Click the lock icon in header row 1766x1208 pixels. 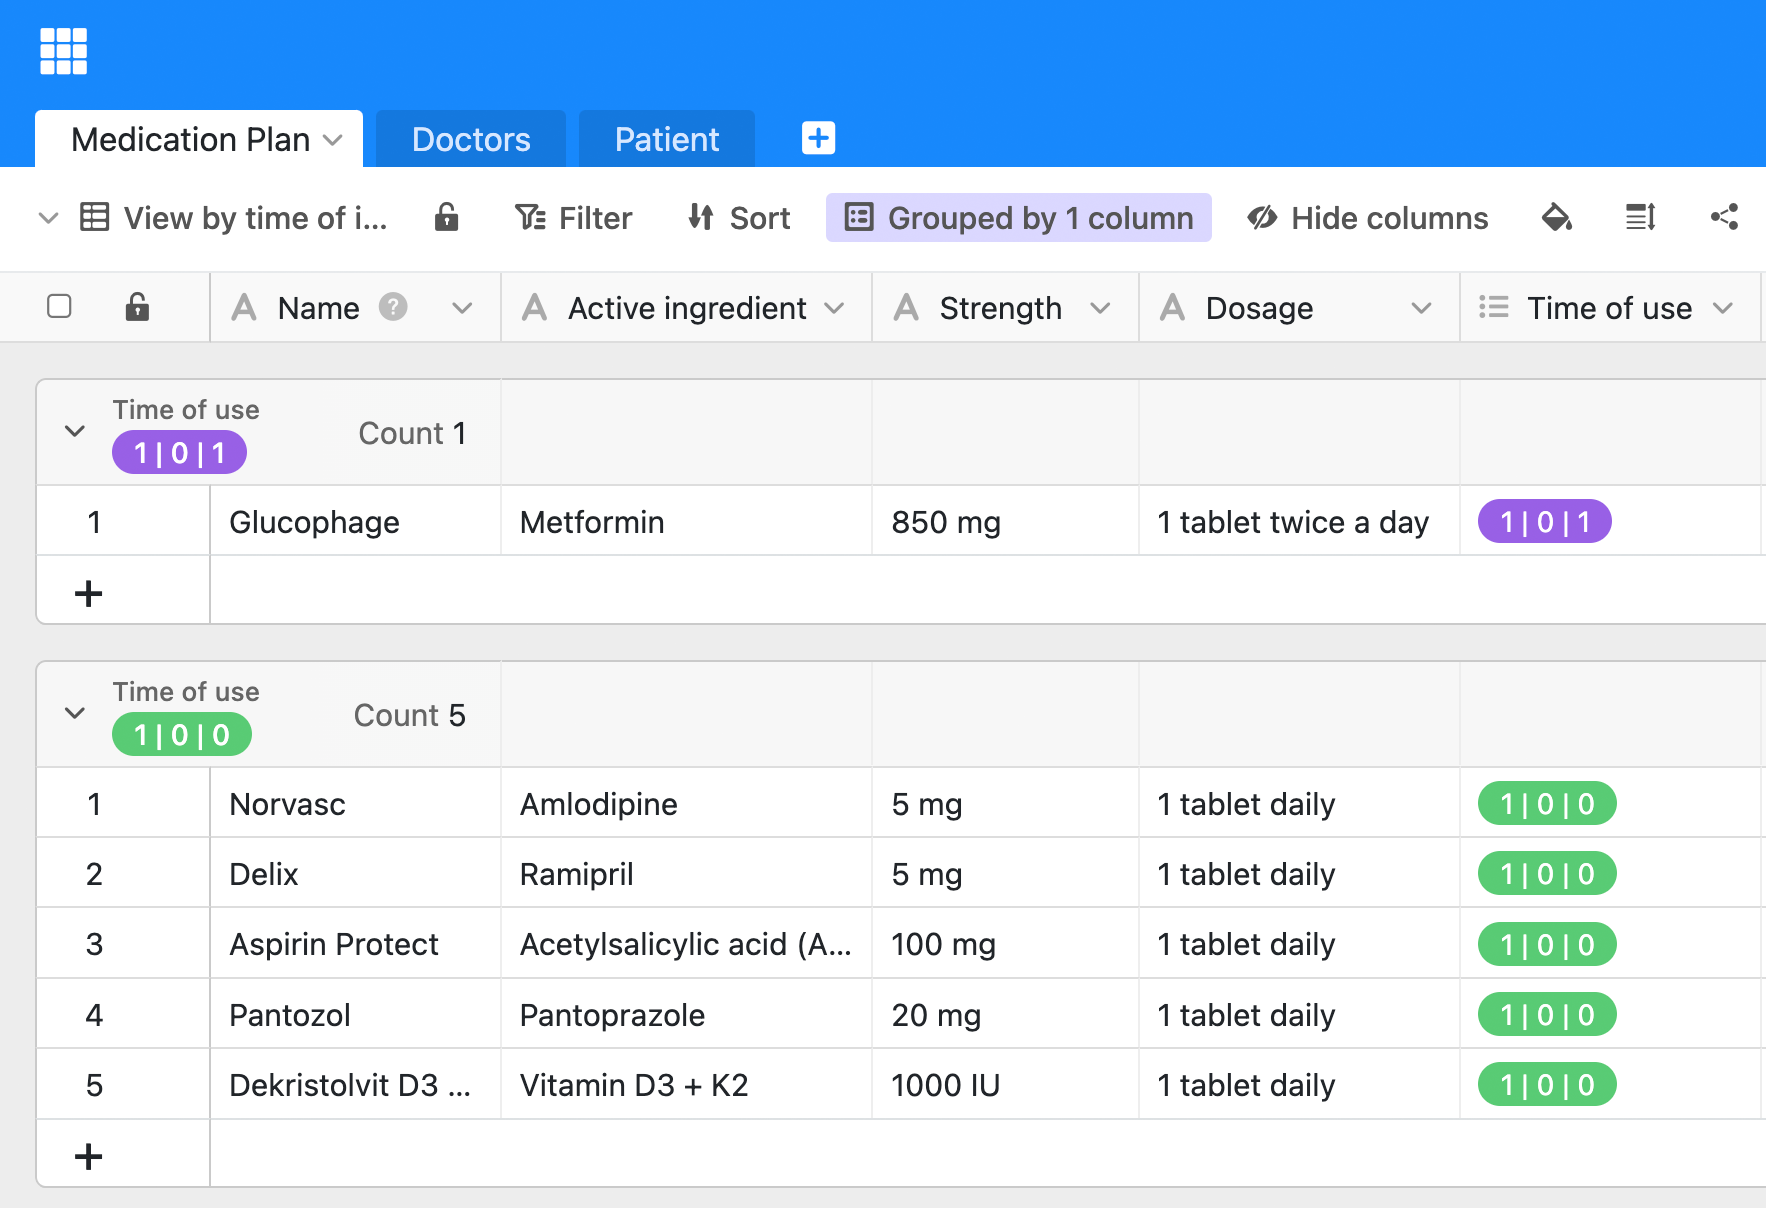[137, 306]
